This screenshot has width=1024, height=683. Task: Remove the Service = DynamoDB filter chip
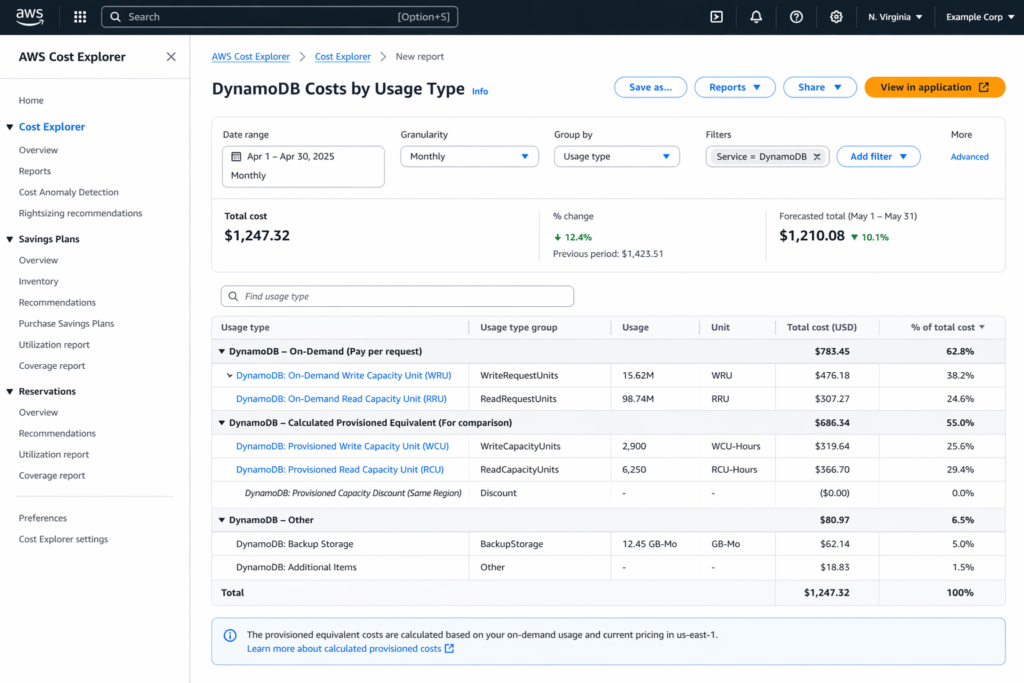coord(817,157)
